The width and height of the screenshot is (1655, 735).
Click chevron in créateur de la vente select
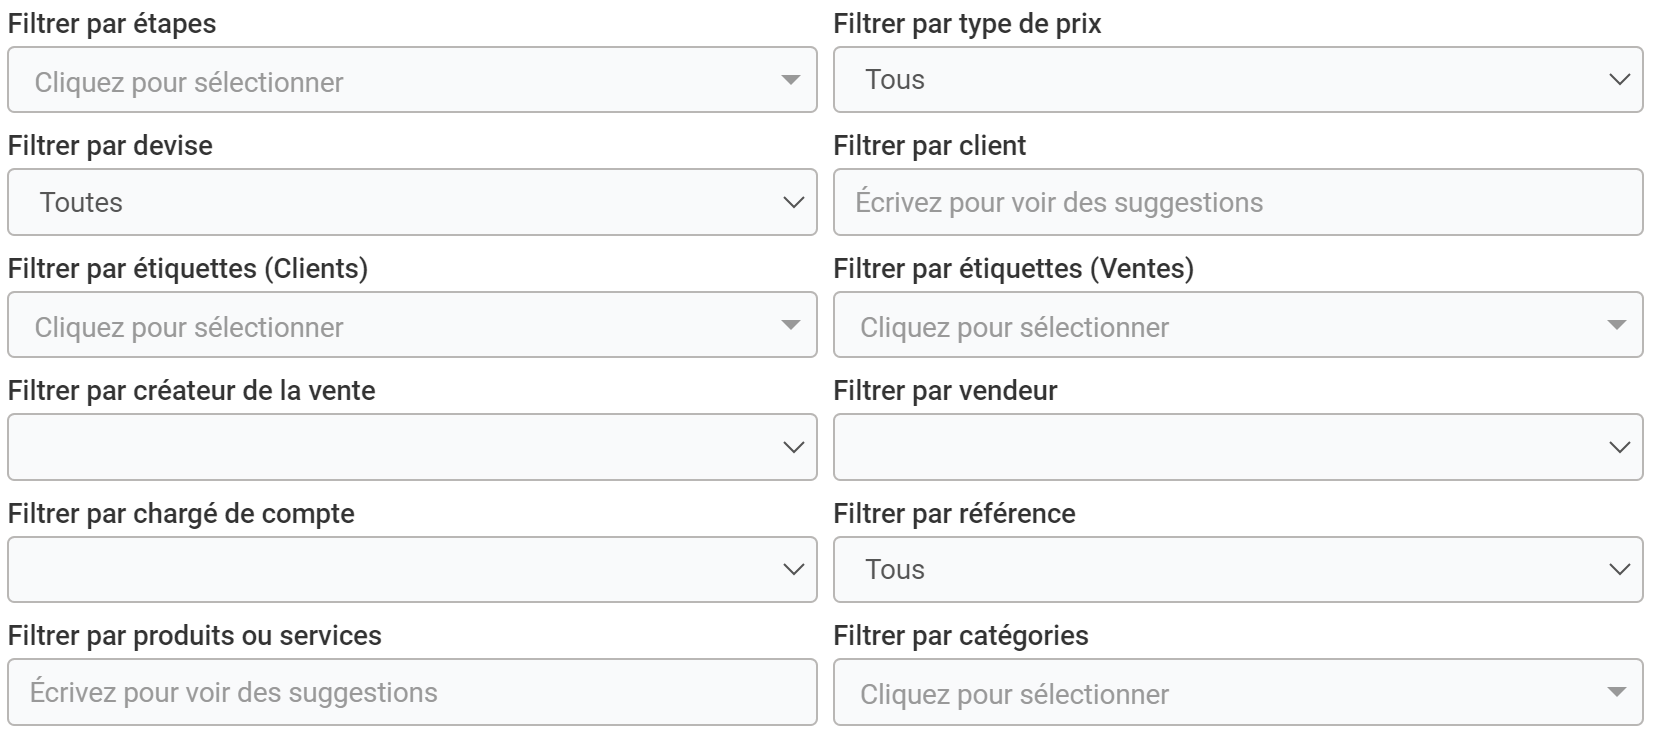[x=793, y=448]
